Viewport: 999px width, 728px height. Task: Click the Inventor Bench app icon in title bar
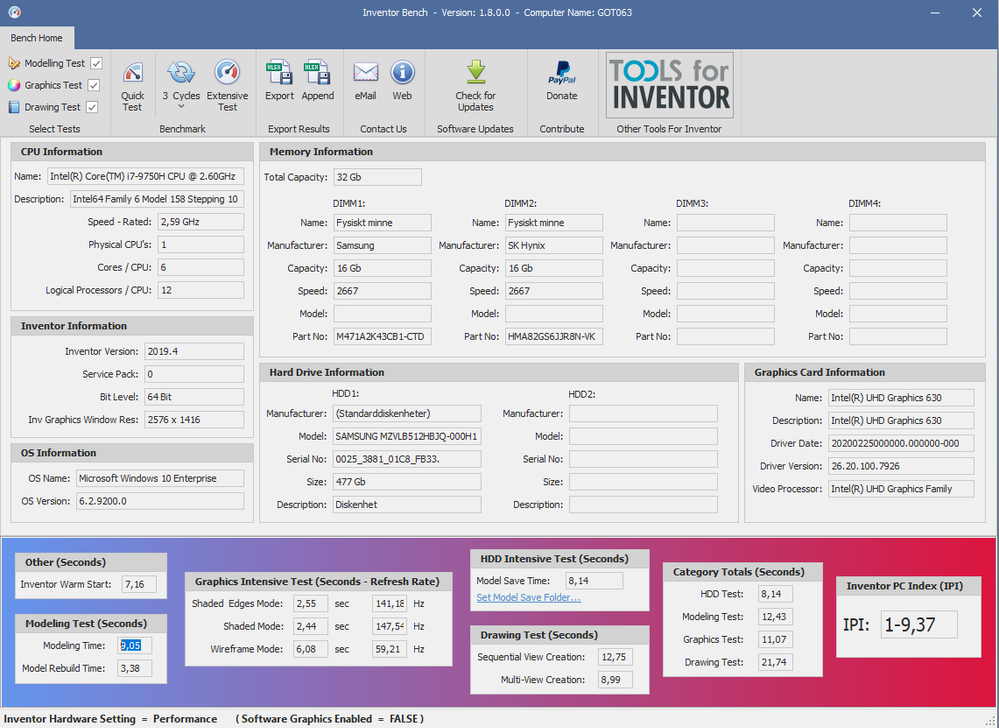tap(14, 12)
